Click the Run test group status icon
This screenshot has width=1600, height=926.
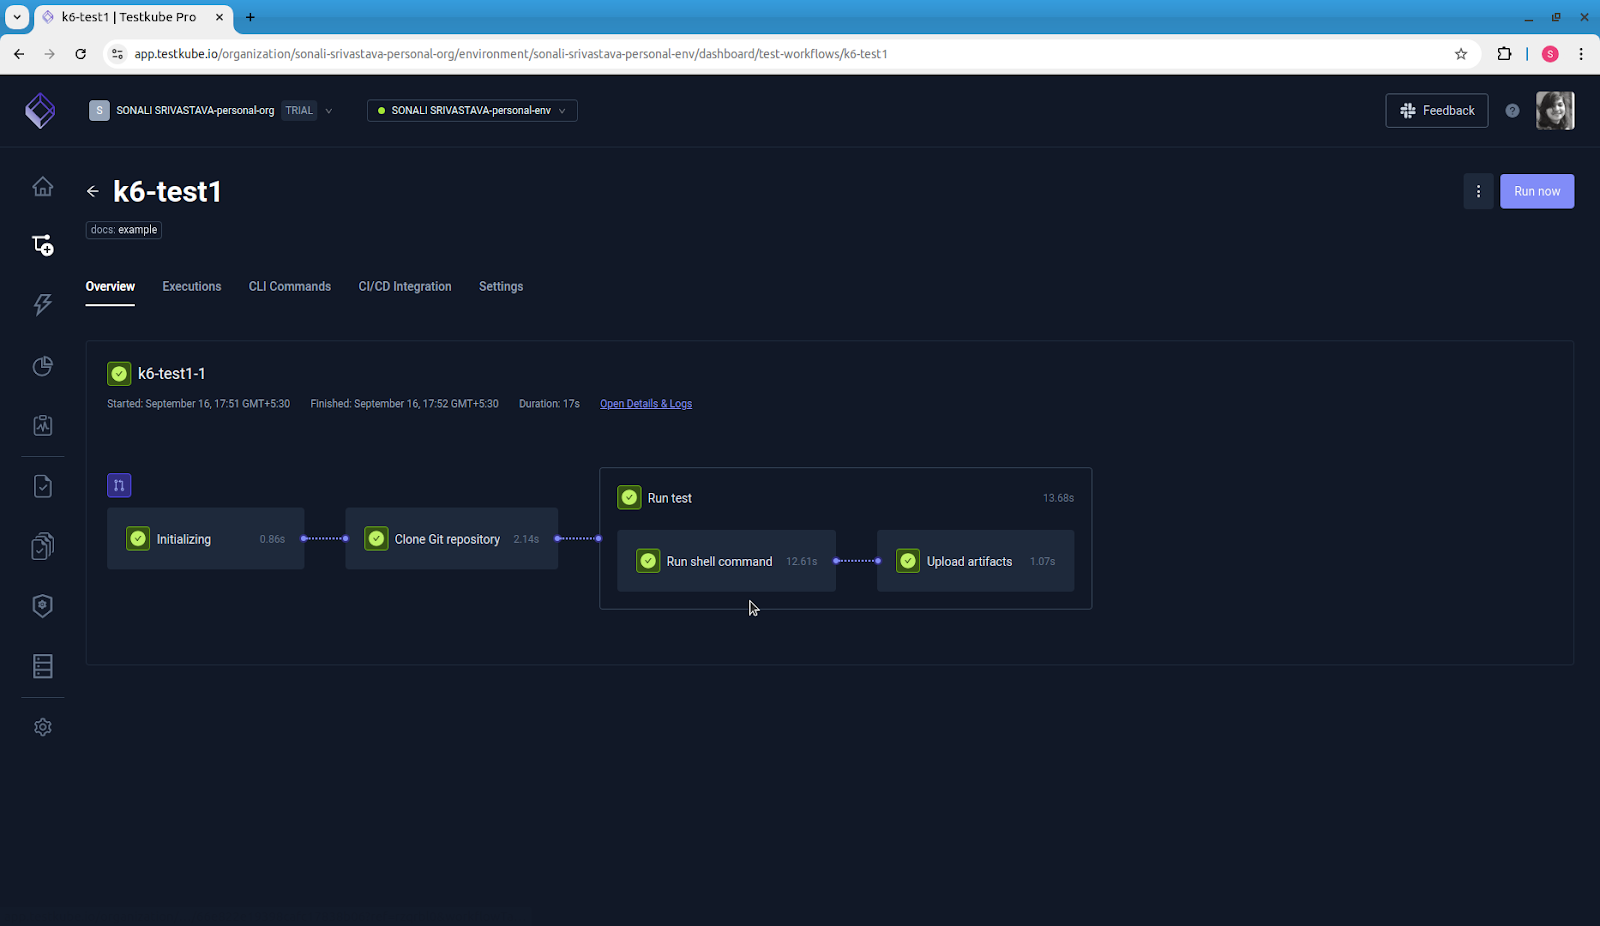tap(629, 497)
